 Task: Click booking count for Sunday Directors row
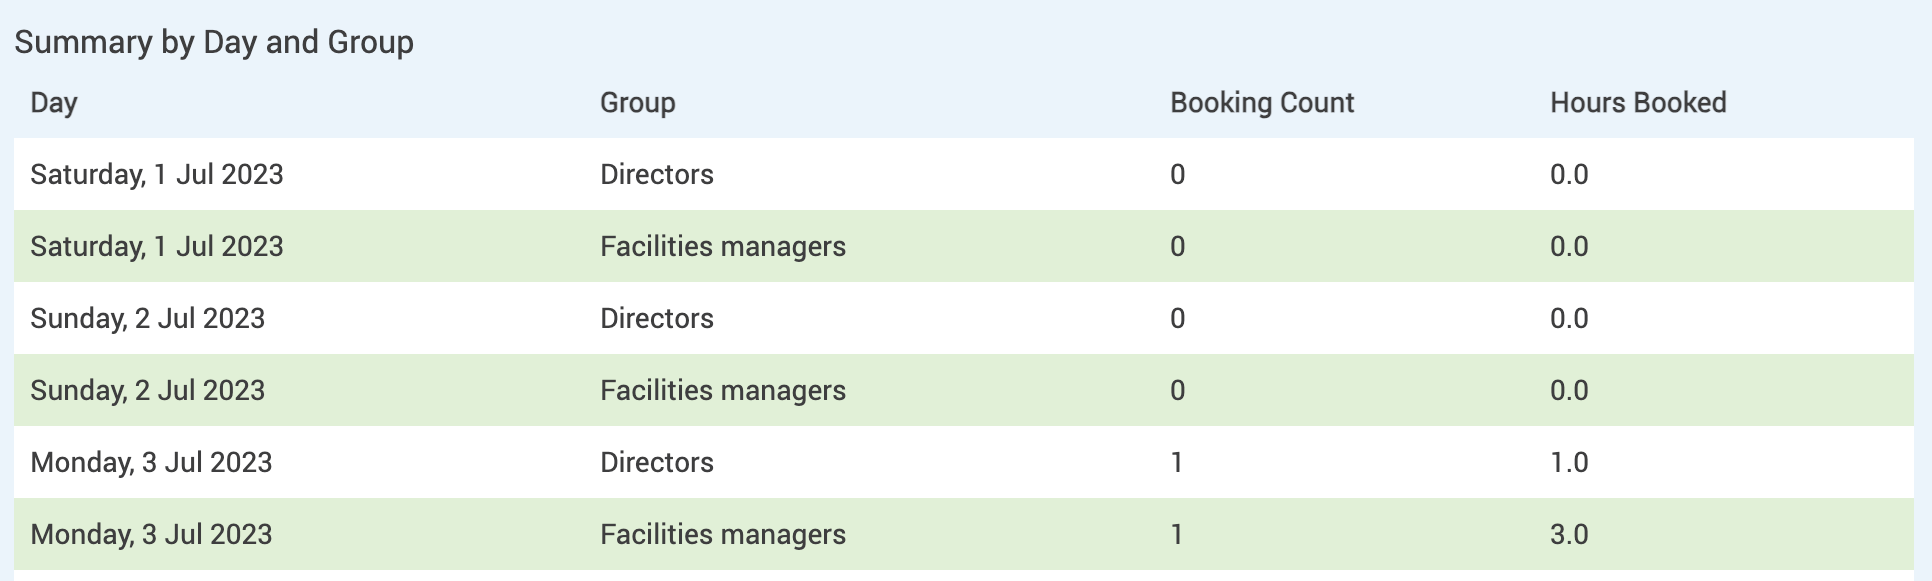coord(1177,319)
